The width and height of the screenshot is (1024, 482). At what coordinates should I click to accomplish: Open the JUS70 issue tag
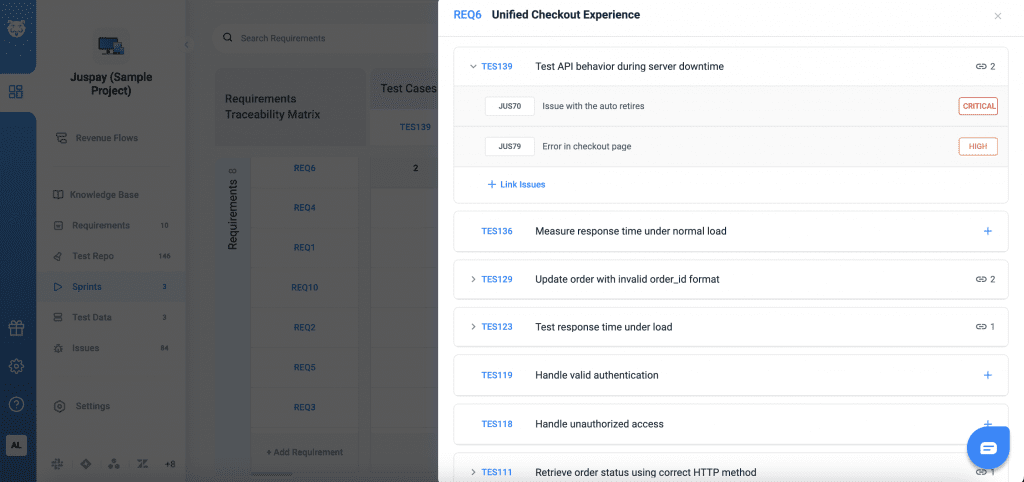tap(509, 106)
